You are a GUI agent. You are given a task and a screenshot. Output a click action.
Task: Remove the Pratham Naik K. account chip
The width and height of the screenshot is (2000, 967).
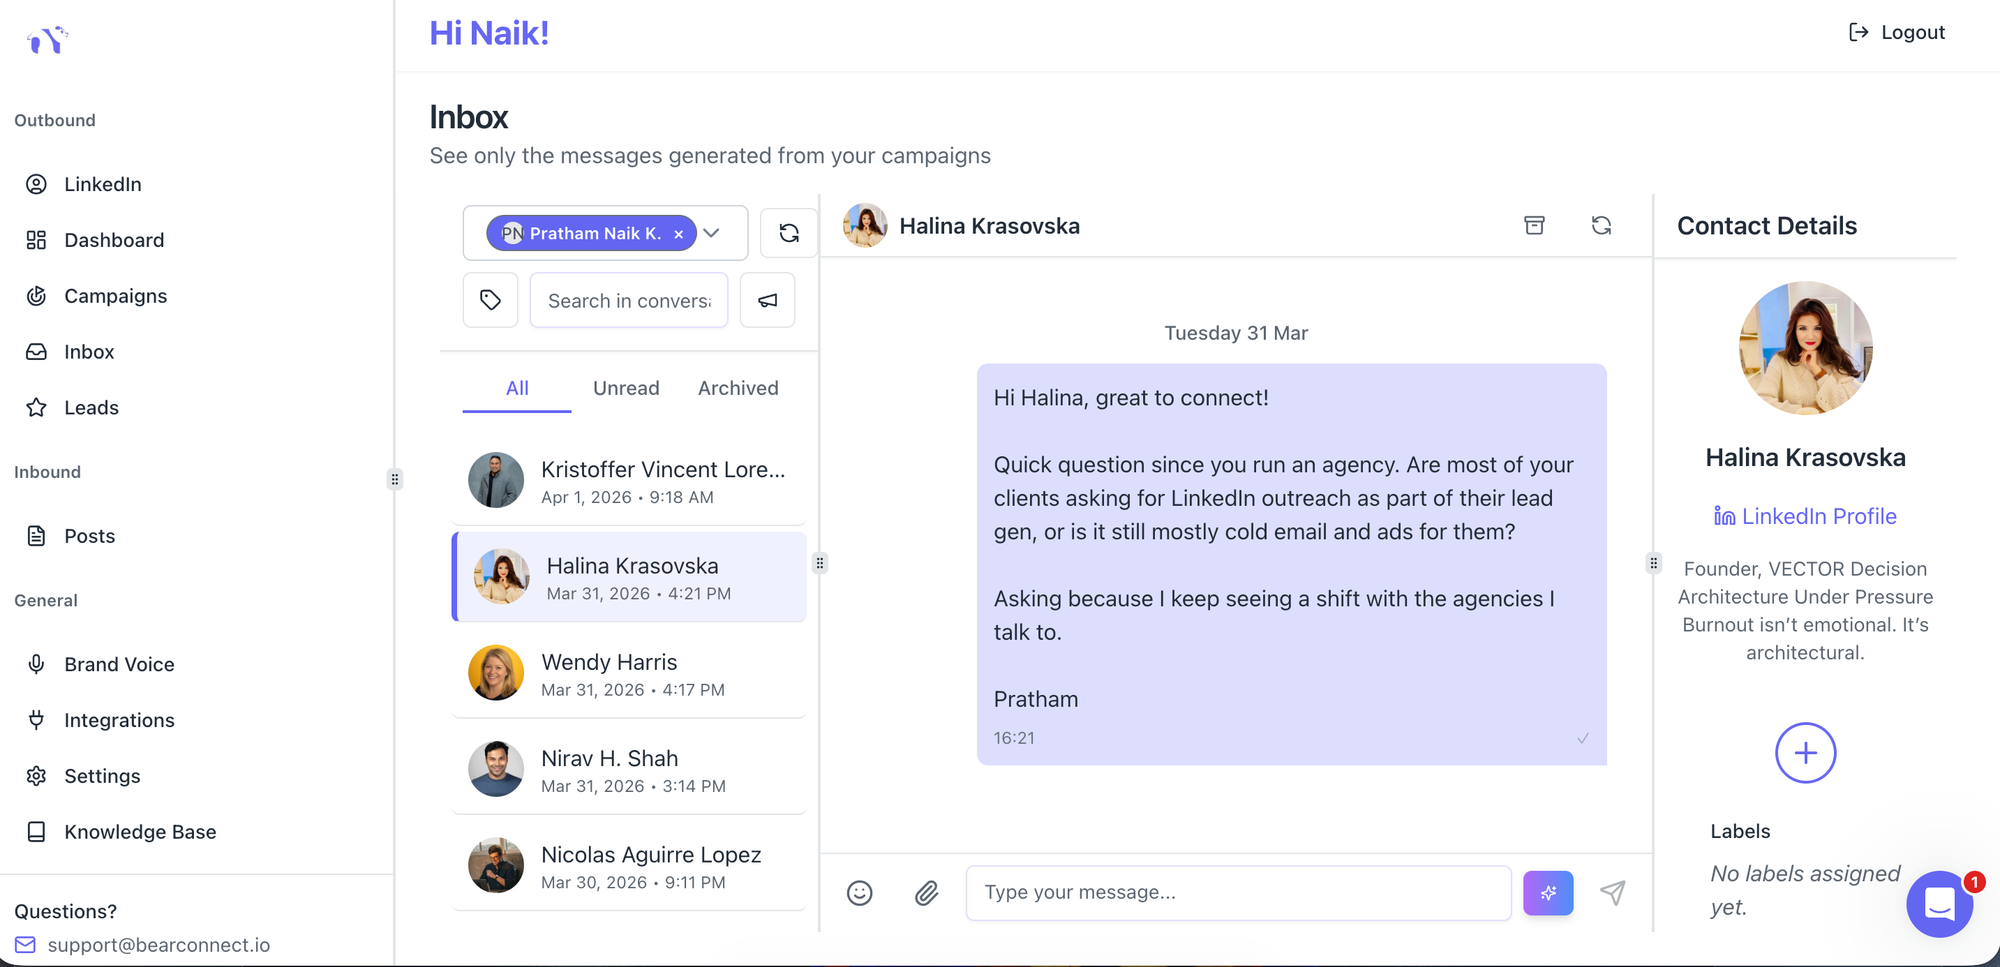[679, 234]
